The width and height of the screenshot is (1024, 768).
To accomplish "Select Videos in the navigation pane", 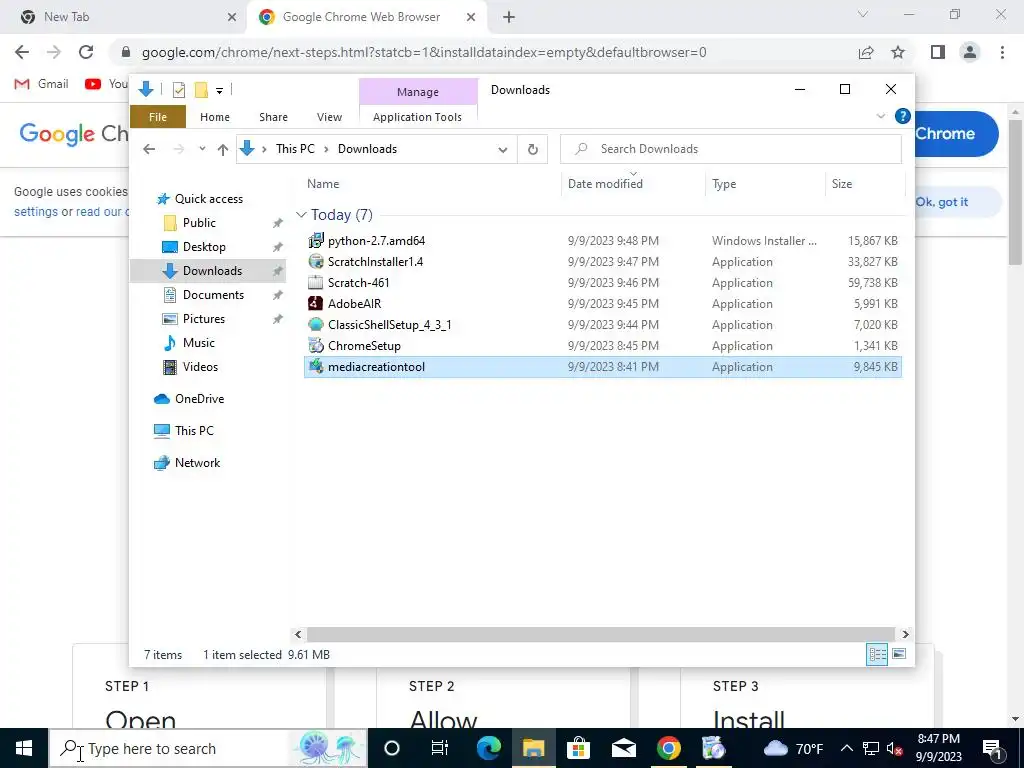I will coord(200,367).
